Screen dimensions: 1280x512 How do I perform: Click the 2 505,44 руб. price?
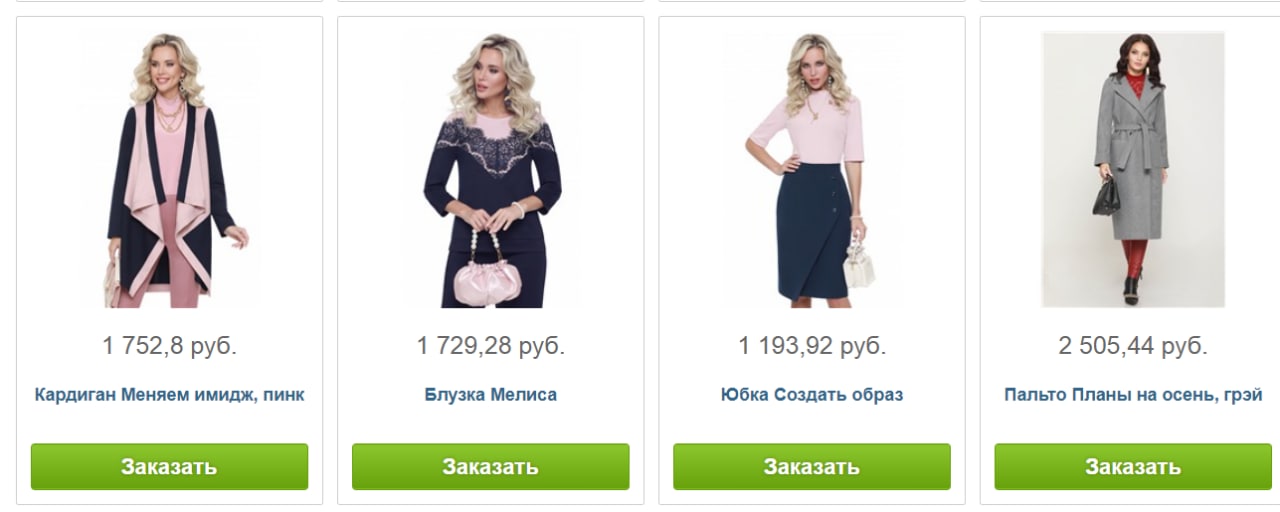tap(1133, 347)
